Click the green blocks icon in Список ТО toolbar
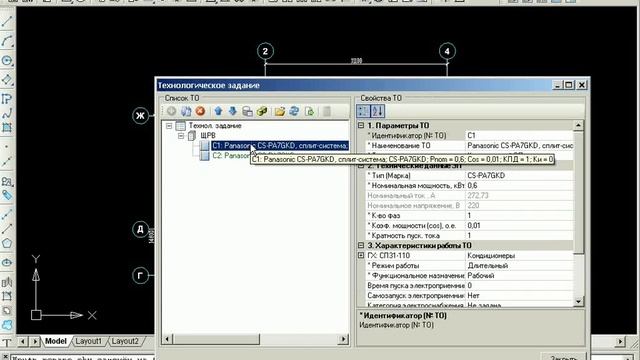This screenshot has height=360, width=640. pos(262,111)
